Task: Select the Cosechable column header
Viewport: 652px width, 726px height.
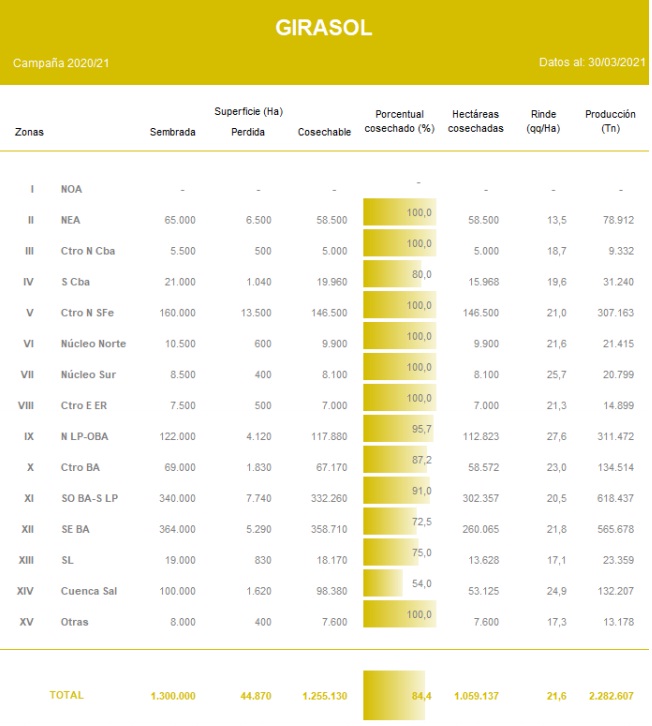Action: click(x=324, y=132)
